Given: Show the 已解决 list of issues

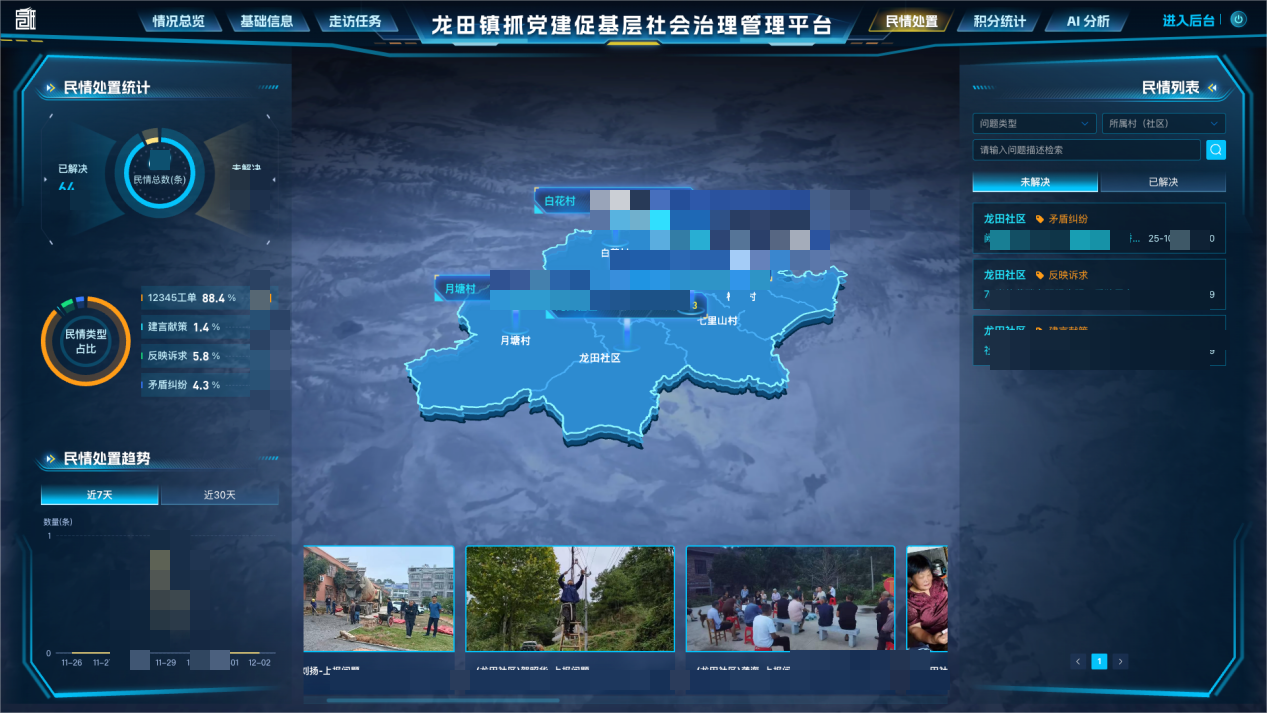Looking at the screenshot, I should coord(1162,182).
